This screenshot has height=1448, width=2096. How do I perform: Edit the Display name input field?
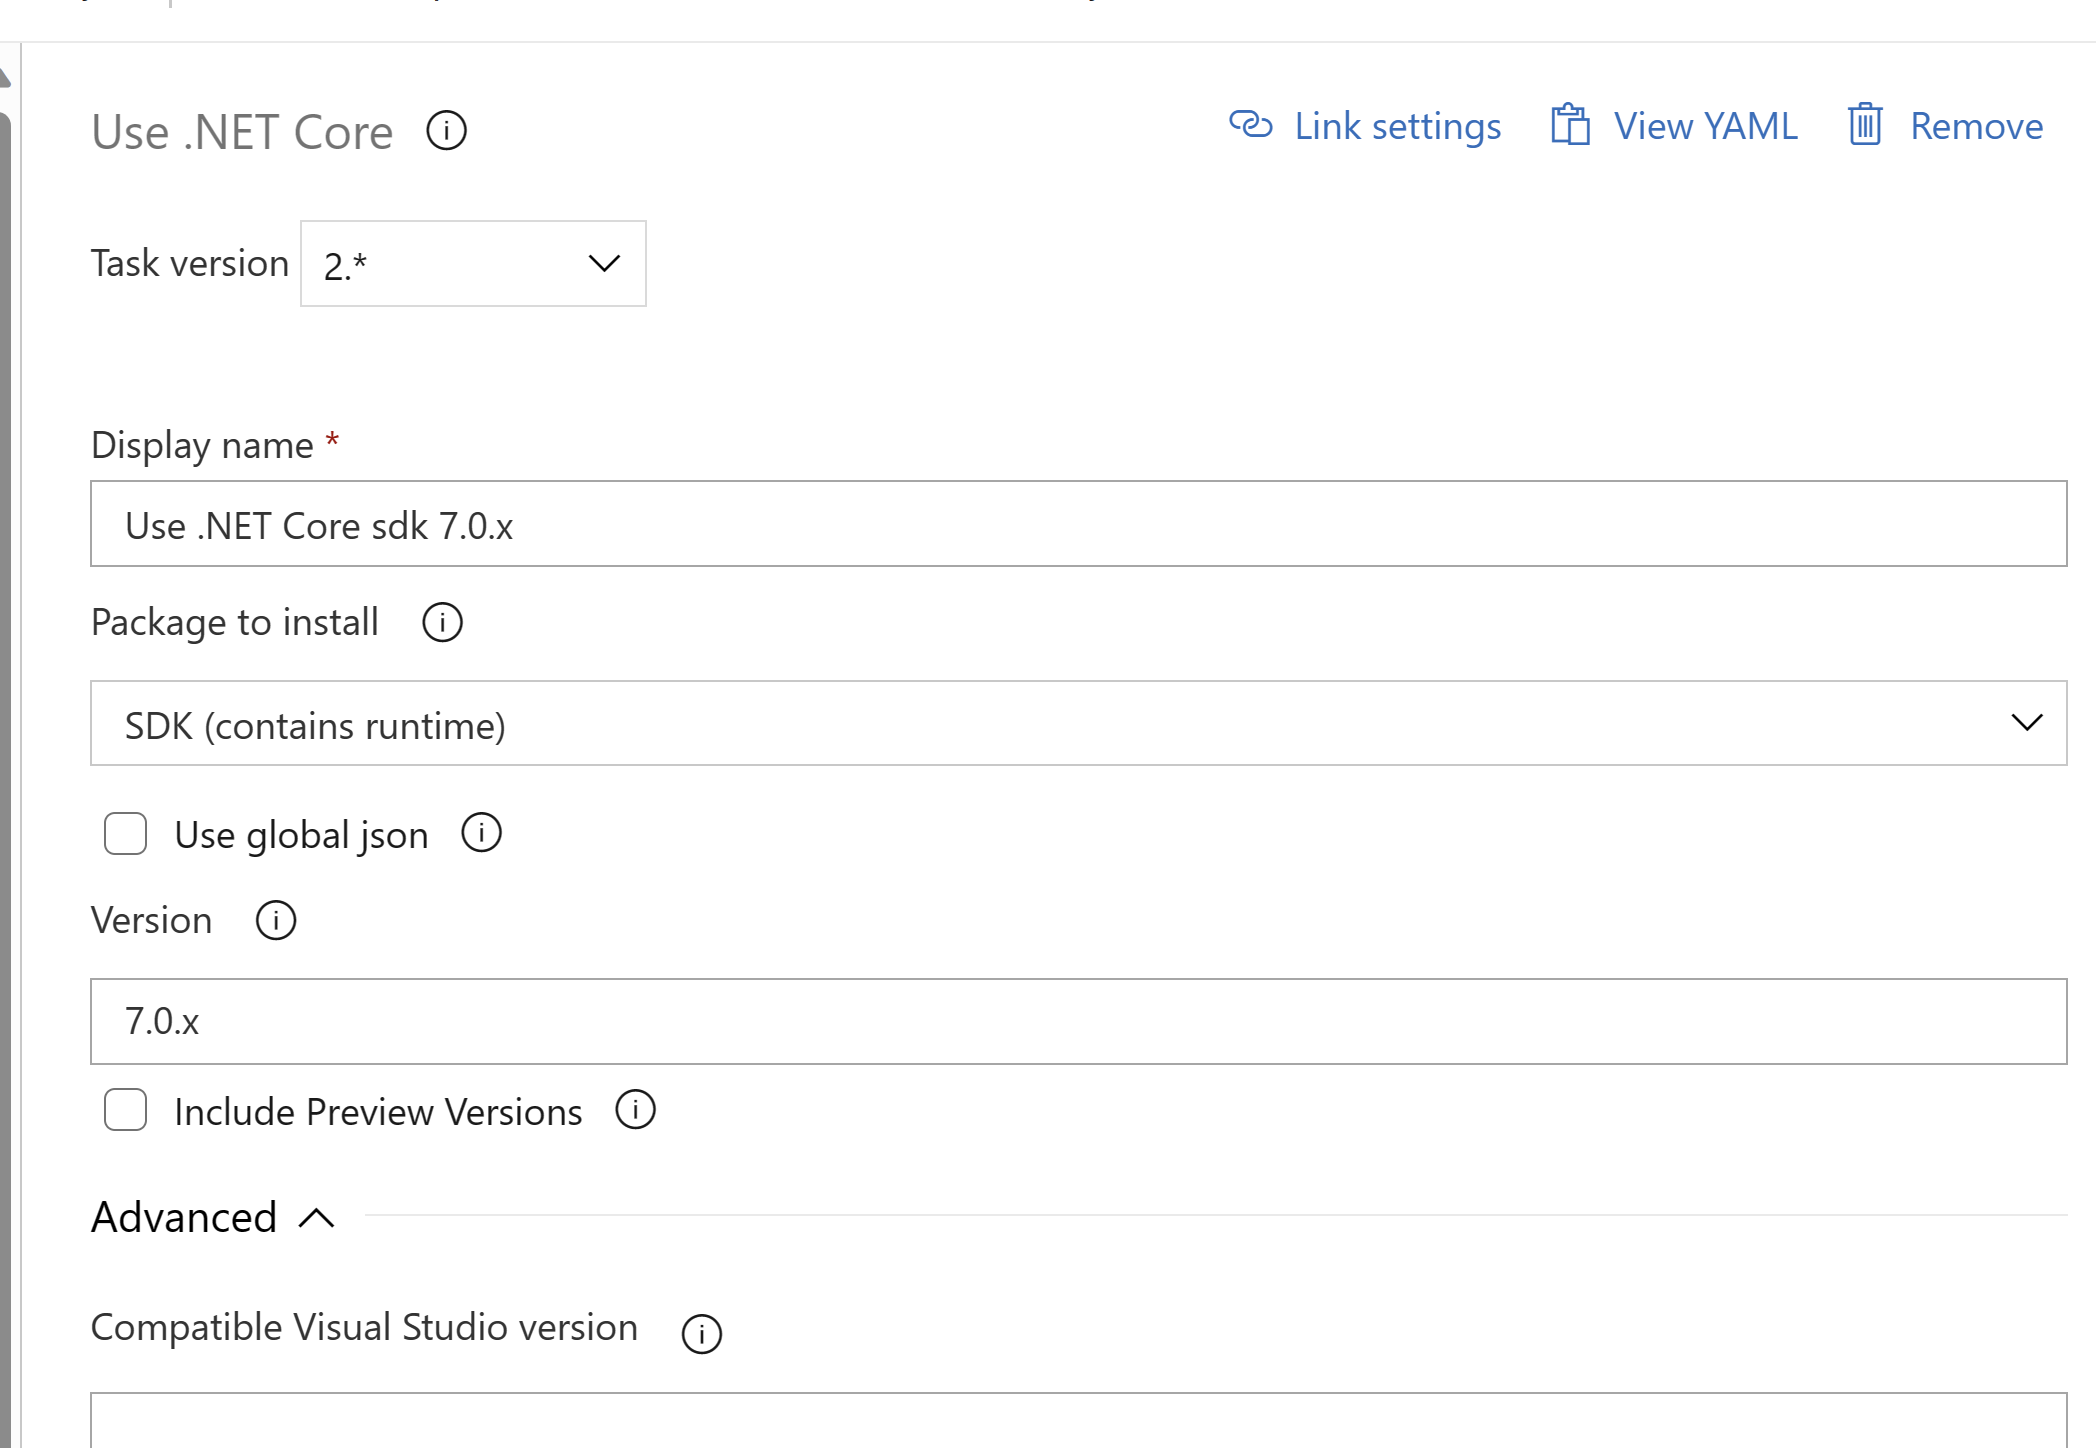coord(1080,524)
